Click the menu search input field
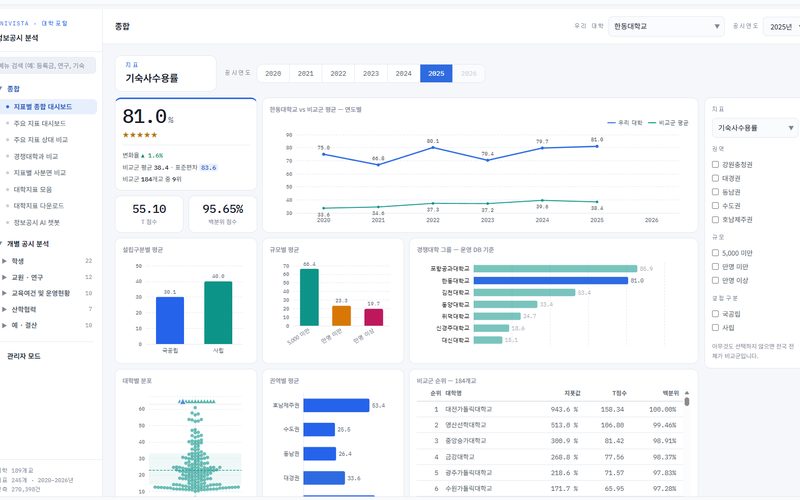800x500 pixels. click(47, 65)
